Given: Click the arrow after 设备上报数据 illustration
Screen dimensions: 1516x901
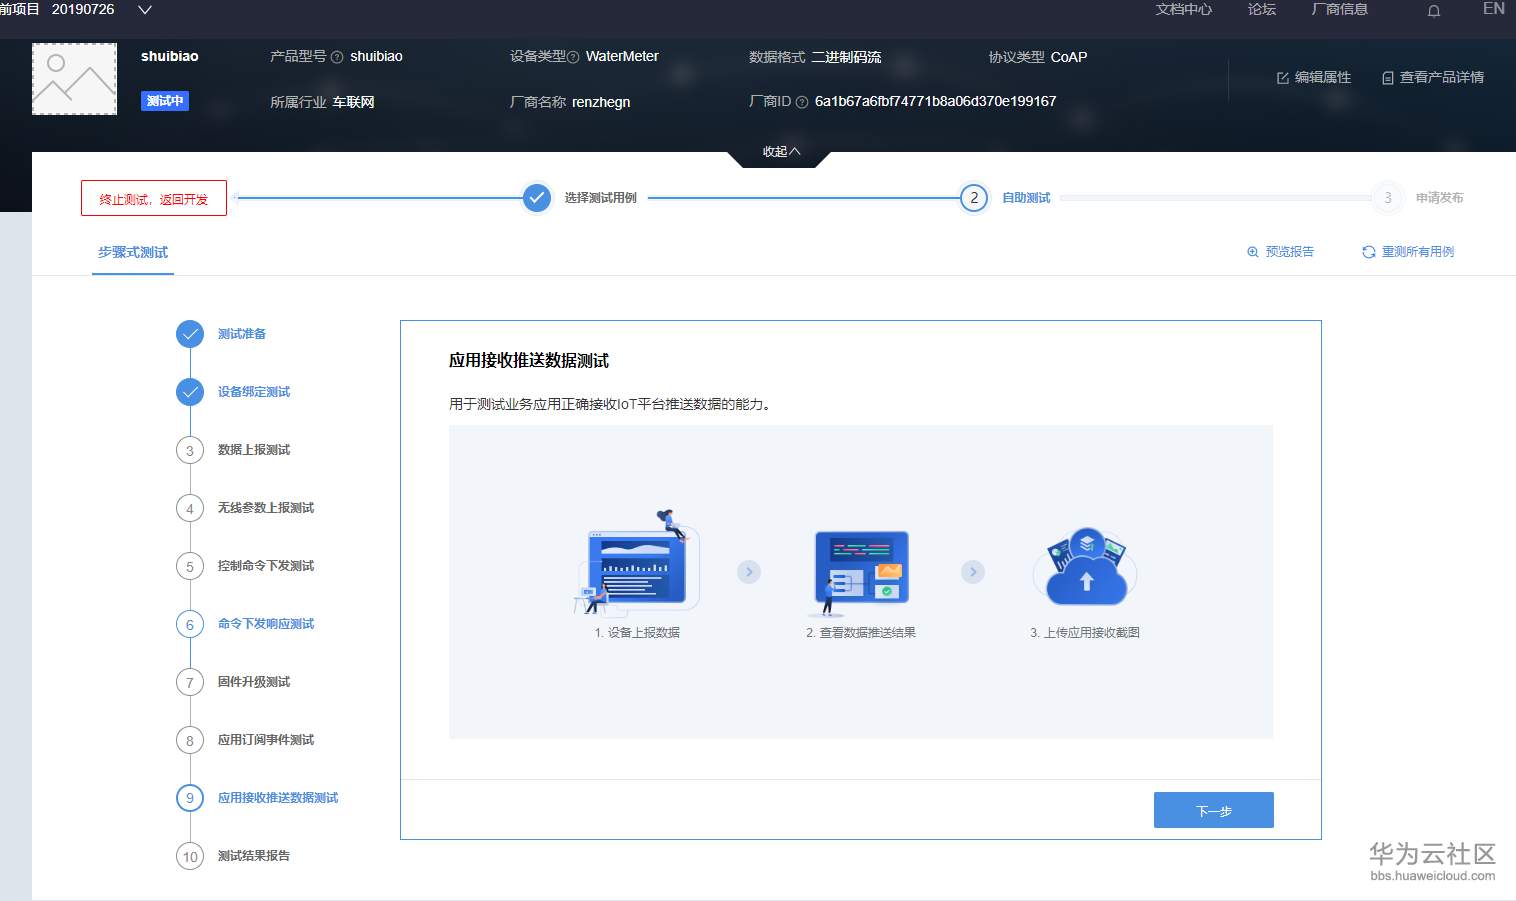Looking at the screenshot, I should click(749, 572).
